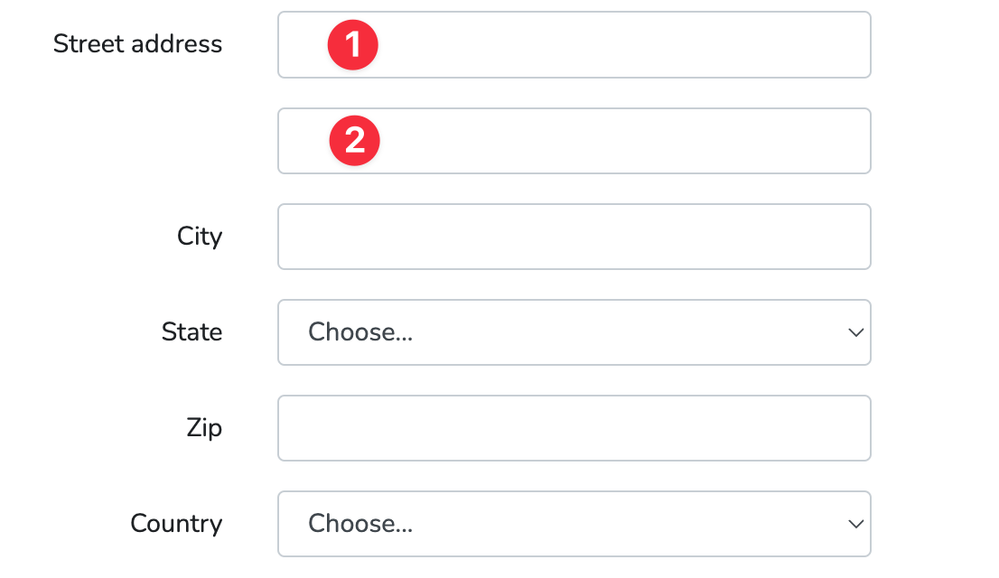The width and height of the screenshot is (999, 578).
Task: Click 'Choose...' text in Country selector
Action: (x=360, y=524)
